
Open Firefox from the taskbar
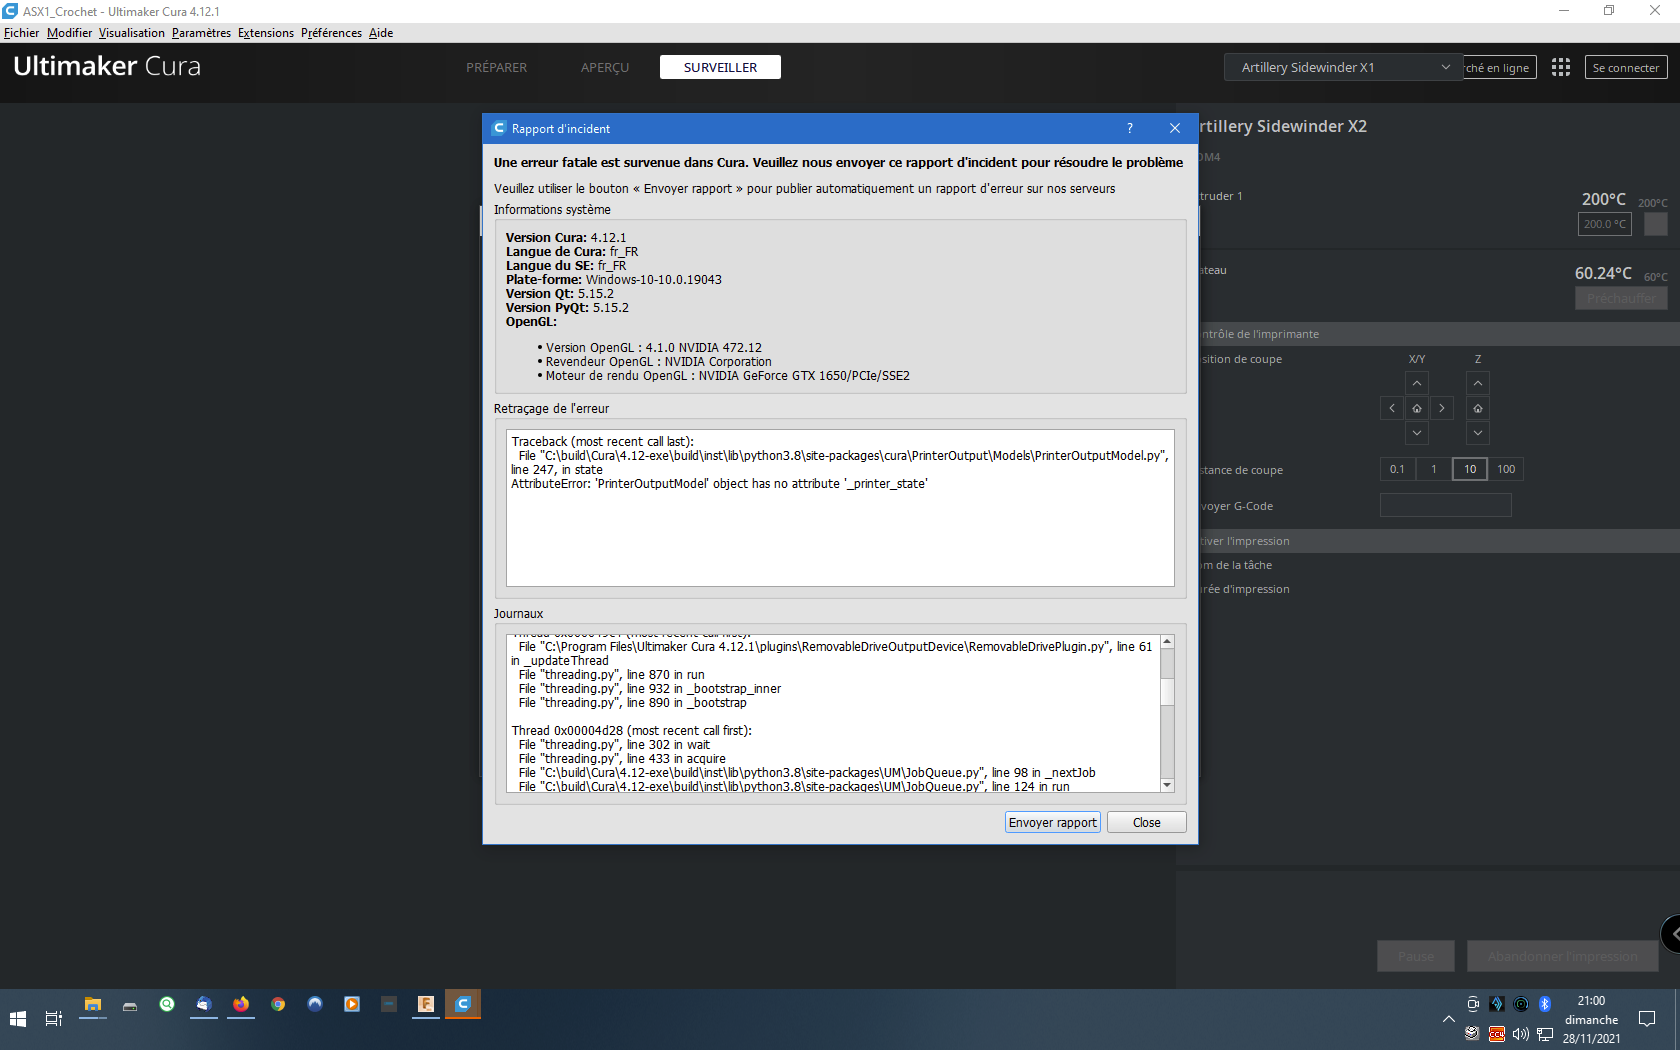pos(241,1005)
